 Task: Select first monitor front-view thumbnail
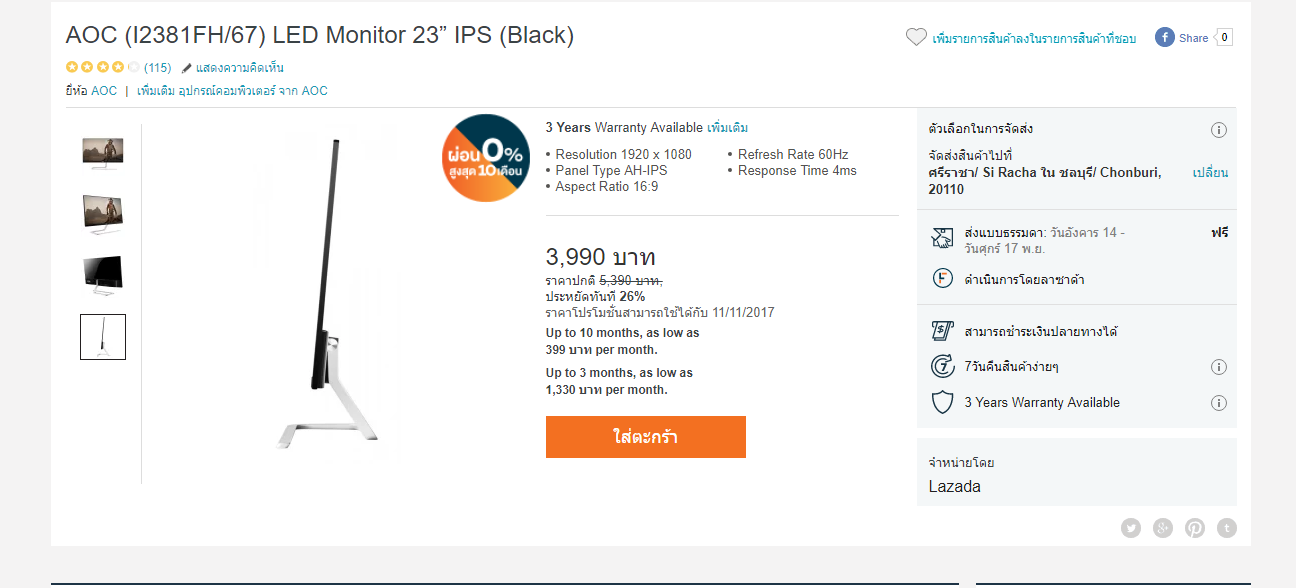click(x=103, y=152)
